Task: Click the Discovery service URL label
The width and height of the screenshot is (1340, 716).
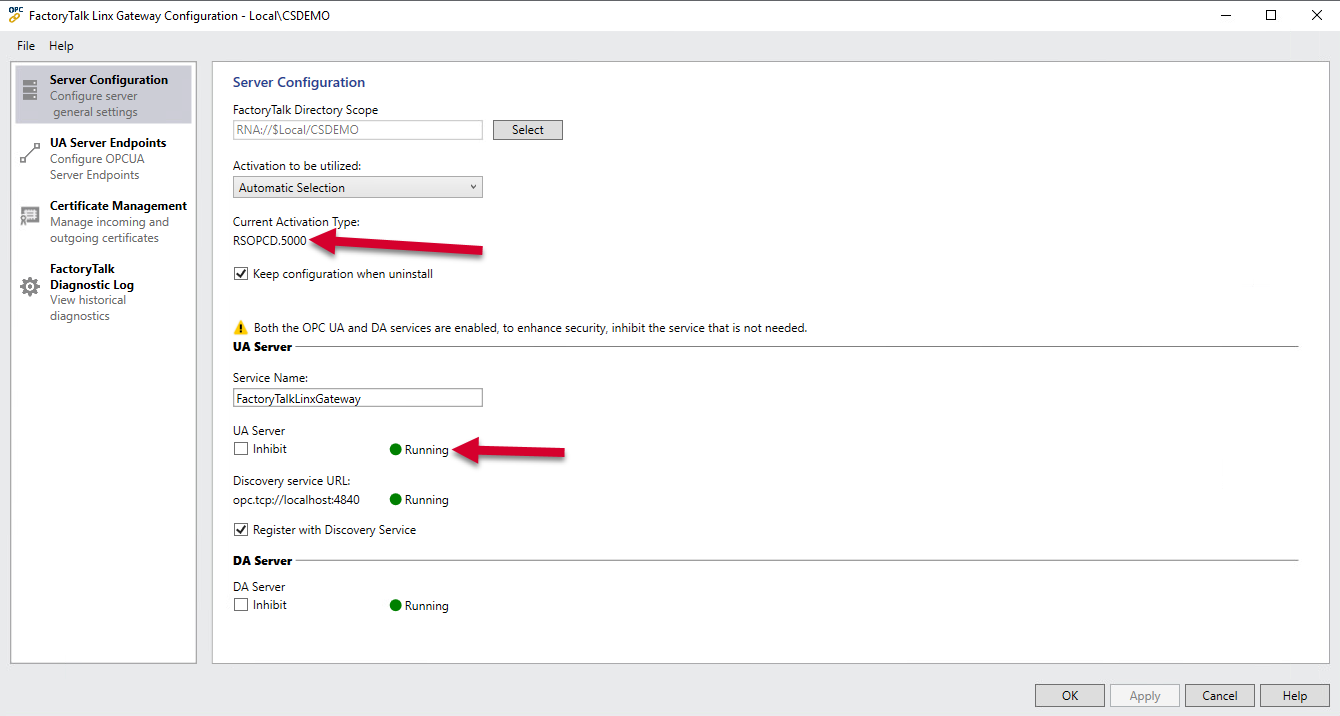Action: pyautogui.click(x=292, y=481)
